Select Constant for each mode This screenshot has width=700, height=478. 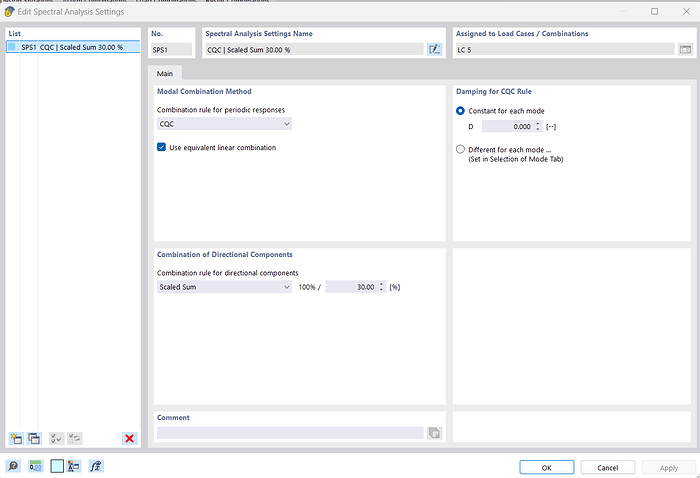[460, 110]
